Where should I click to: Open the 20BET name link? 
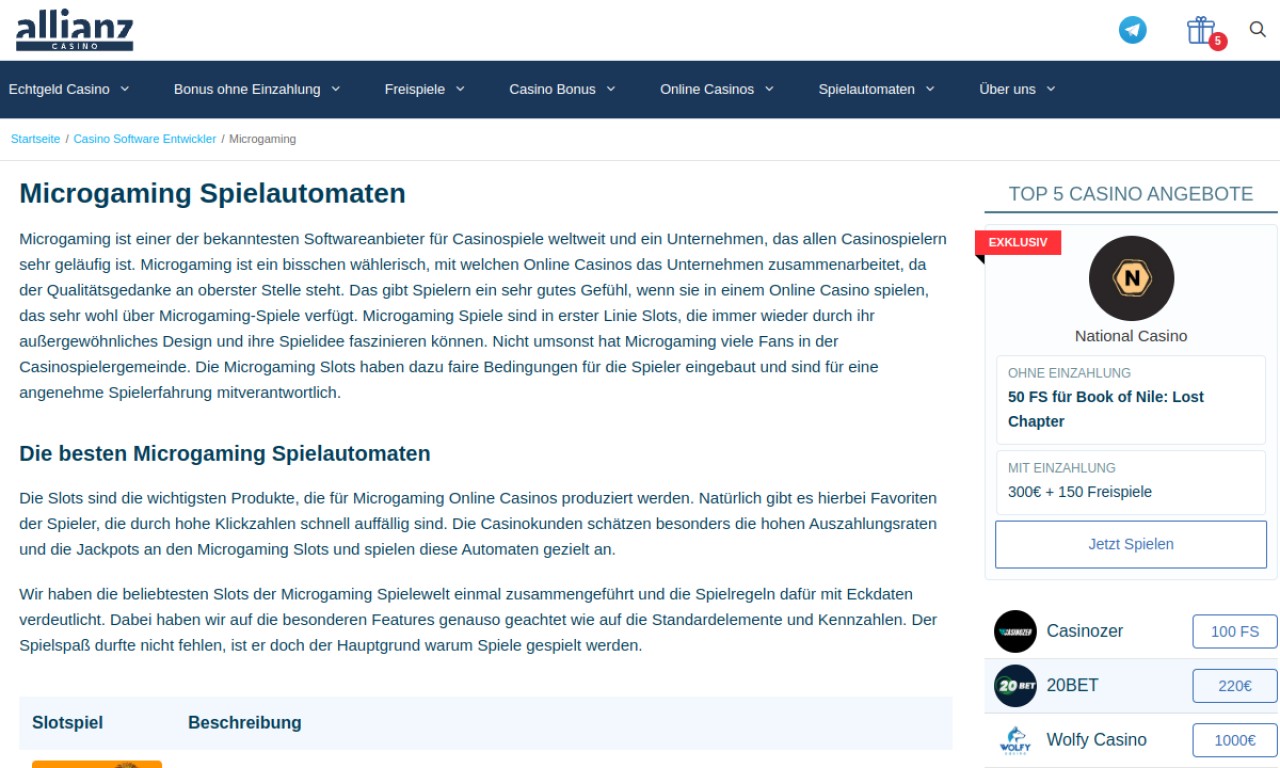[1073, 685]
